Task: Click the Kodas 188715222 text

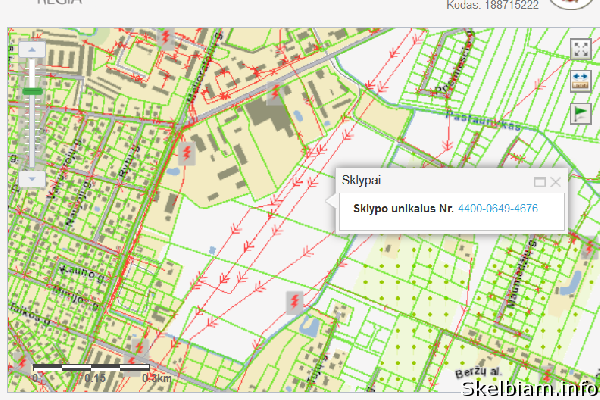Action: 492,5
